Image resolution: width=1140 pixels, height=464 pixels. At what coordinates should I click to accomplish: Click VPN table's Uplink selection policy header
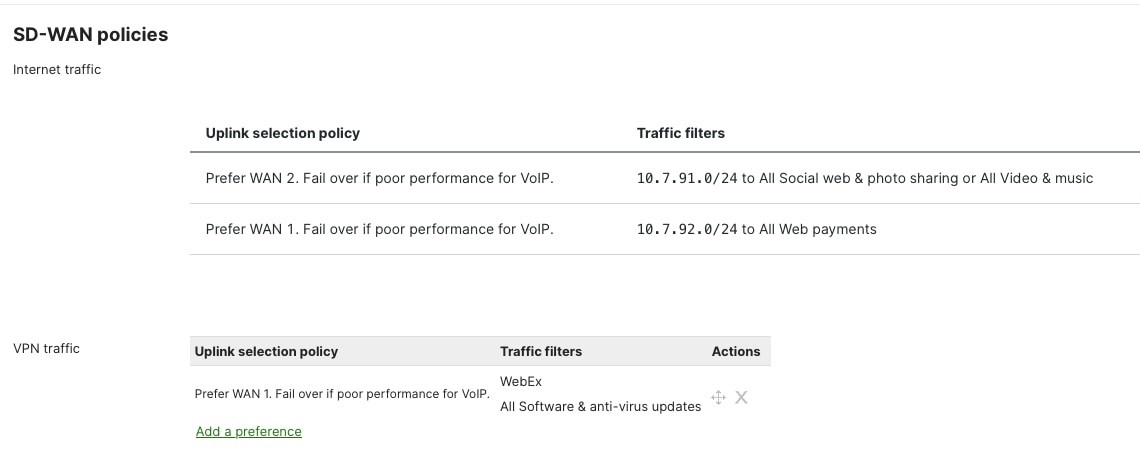[266, 351]
